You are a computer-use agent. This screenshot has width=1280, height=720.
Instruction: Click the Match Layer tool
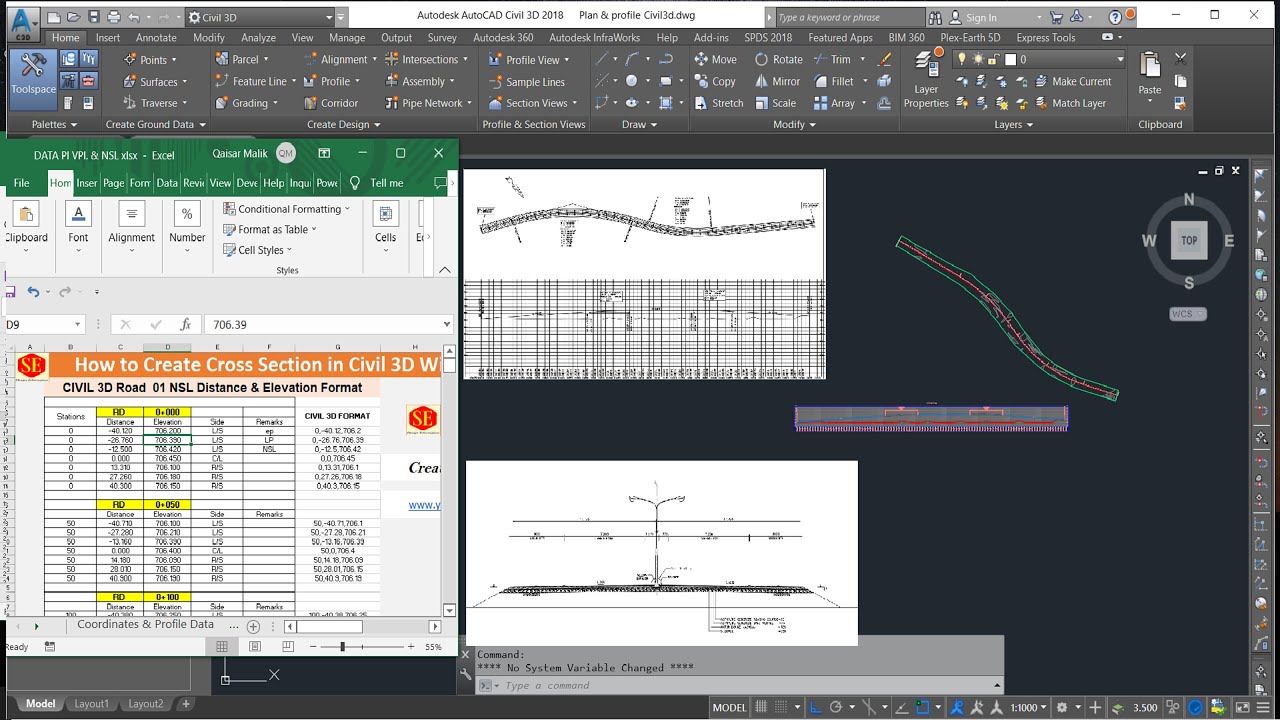pyautogui.click(x=1070, y=103)
